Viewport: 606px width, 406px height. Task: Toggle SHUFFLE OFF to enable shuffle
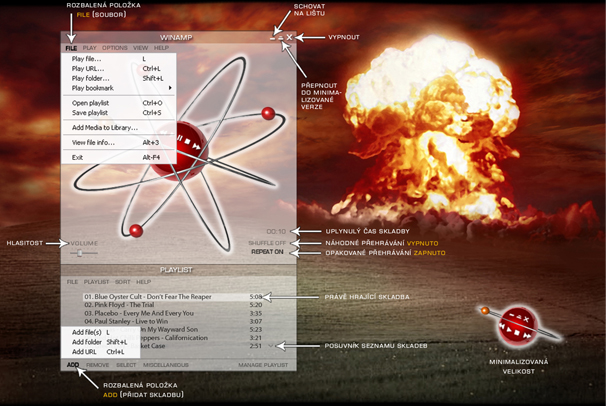tap(267, 243)
